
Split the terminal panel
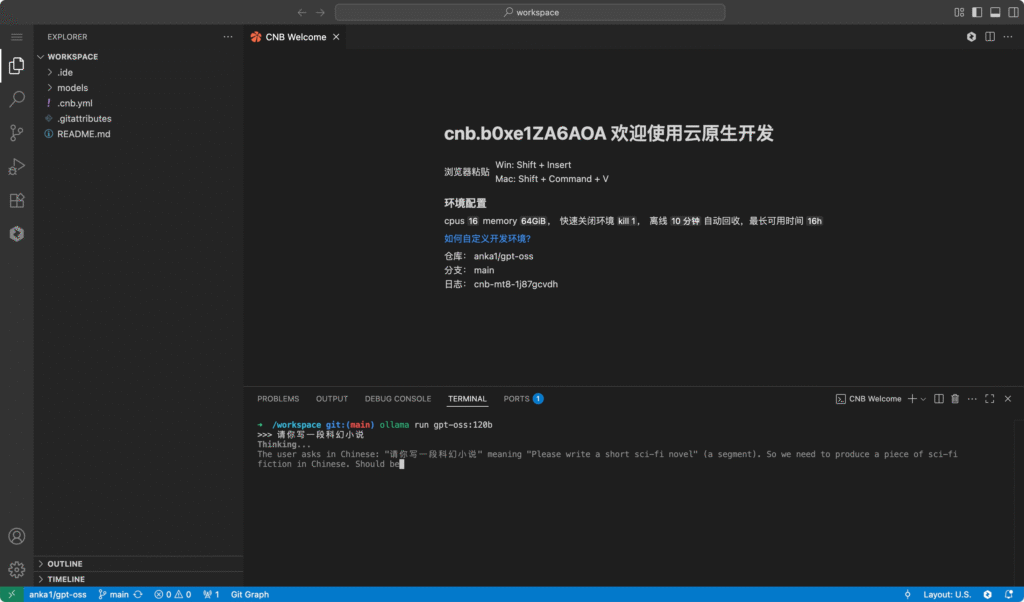[938, 399]
